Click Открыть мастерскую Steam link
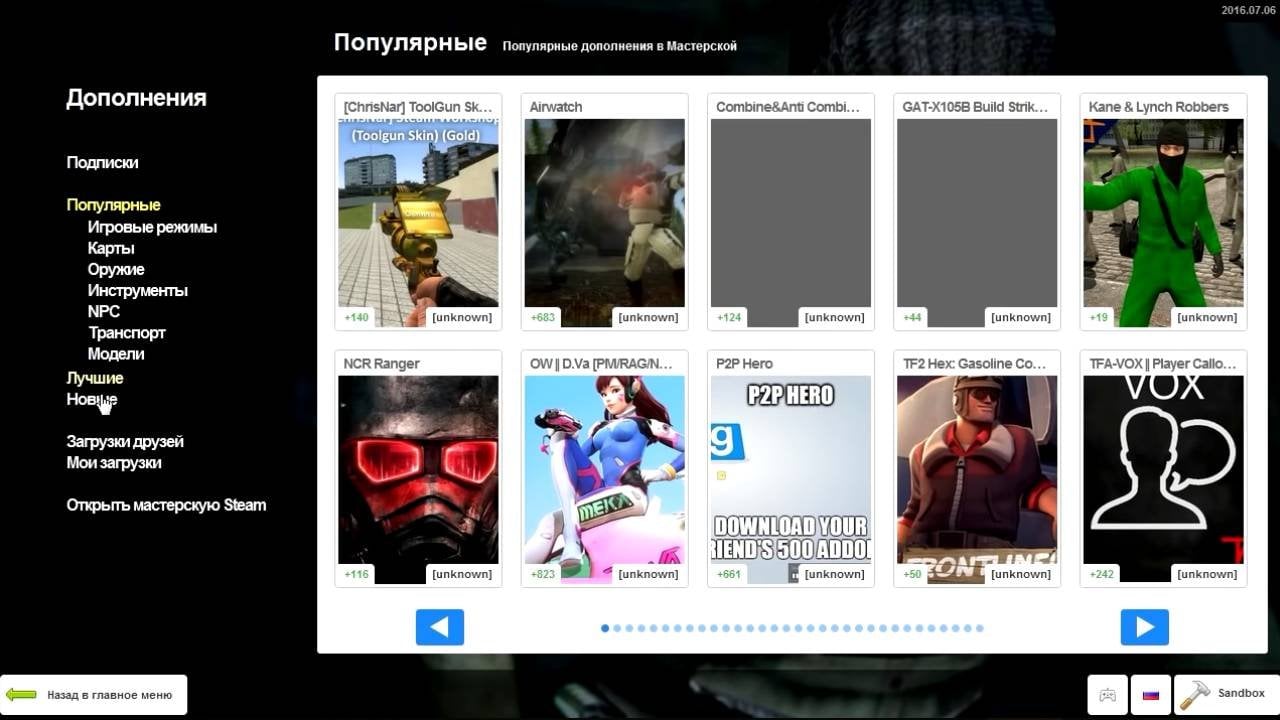 coord(166,505)
